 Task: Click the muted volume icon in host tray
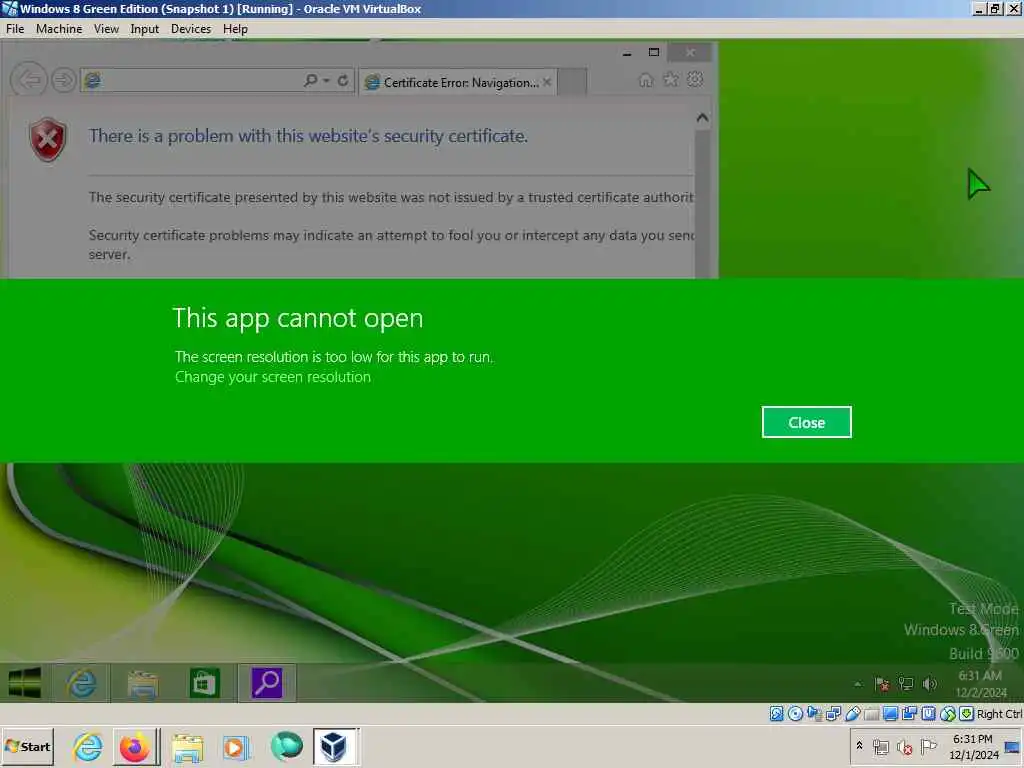pos(904,747)
